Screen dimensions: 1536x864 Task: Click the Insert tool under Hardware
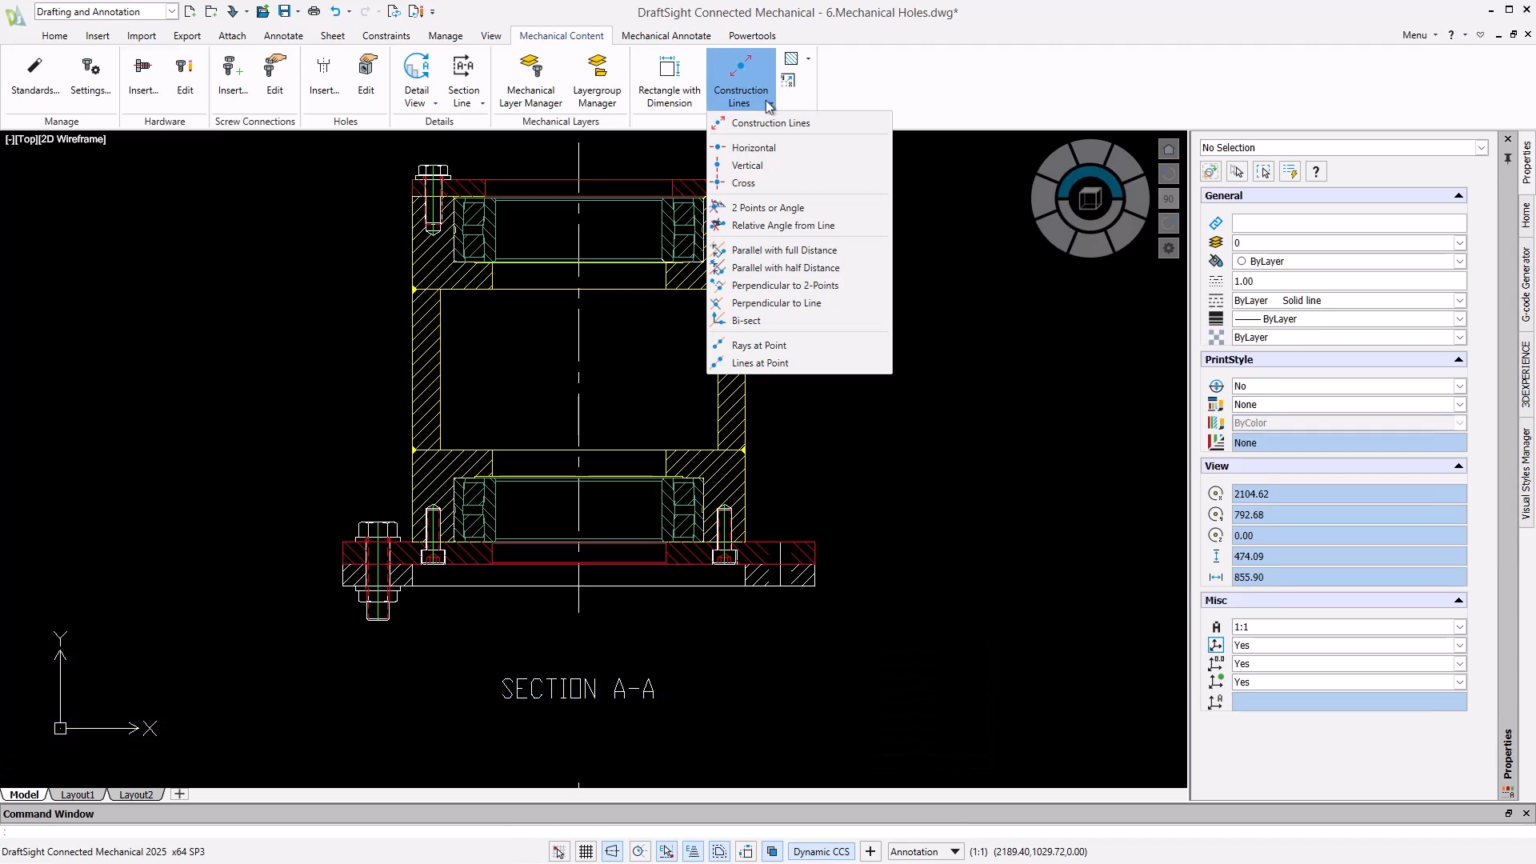142,80
